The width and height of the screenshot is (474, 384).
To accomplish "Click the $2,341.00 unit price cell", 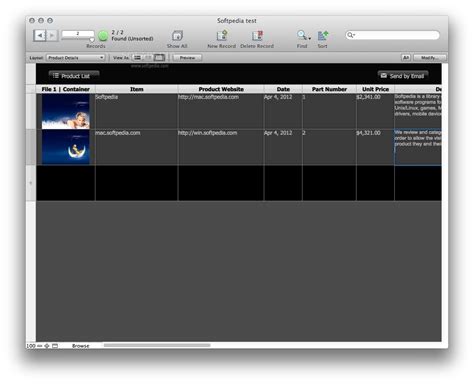I will 375,111.
